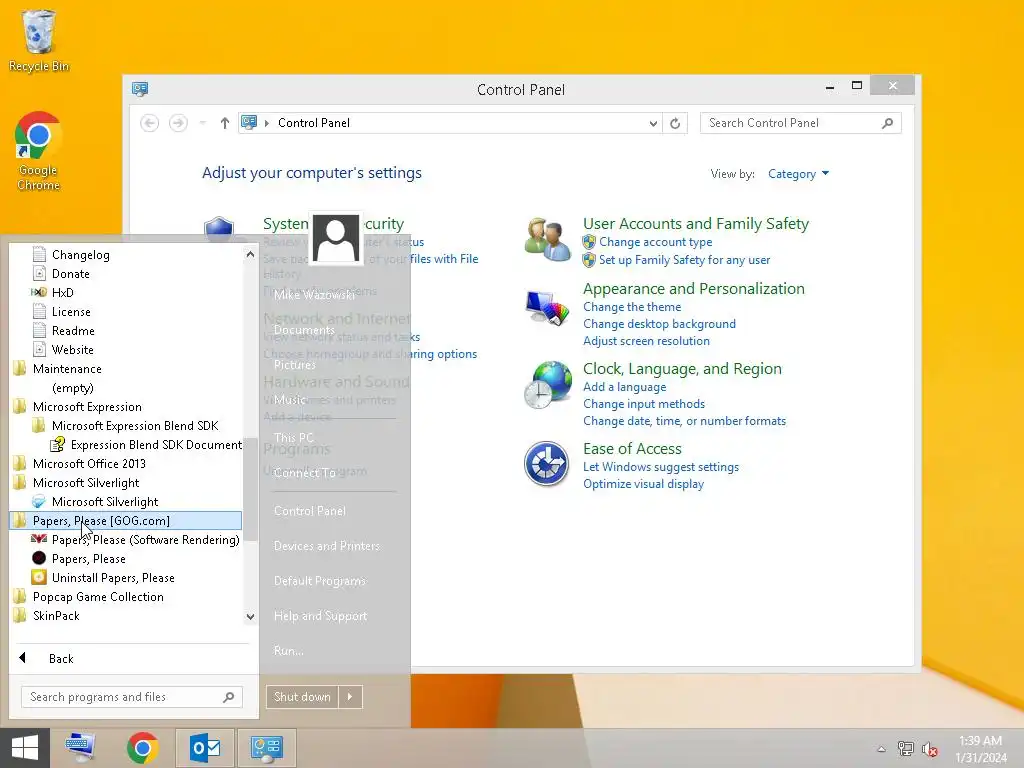Open the On-Screen Keyboard taskbar icon

81,748
